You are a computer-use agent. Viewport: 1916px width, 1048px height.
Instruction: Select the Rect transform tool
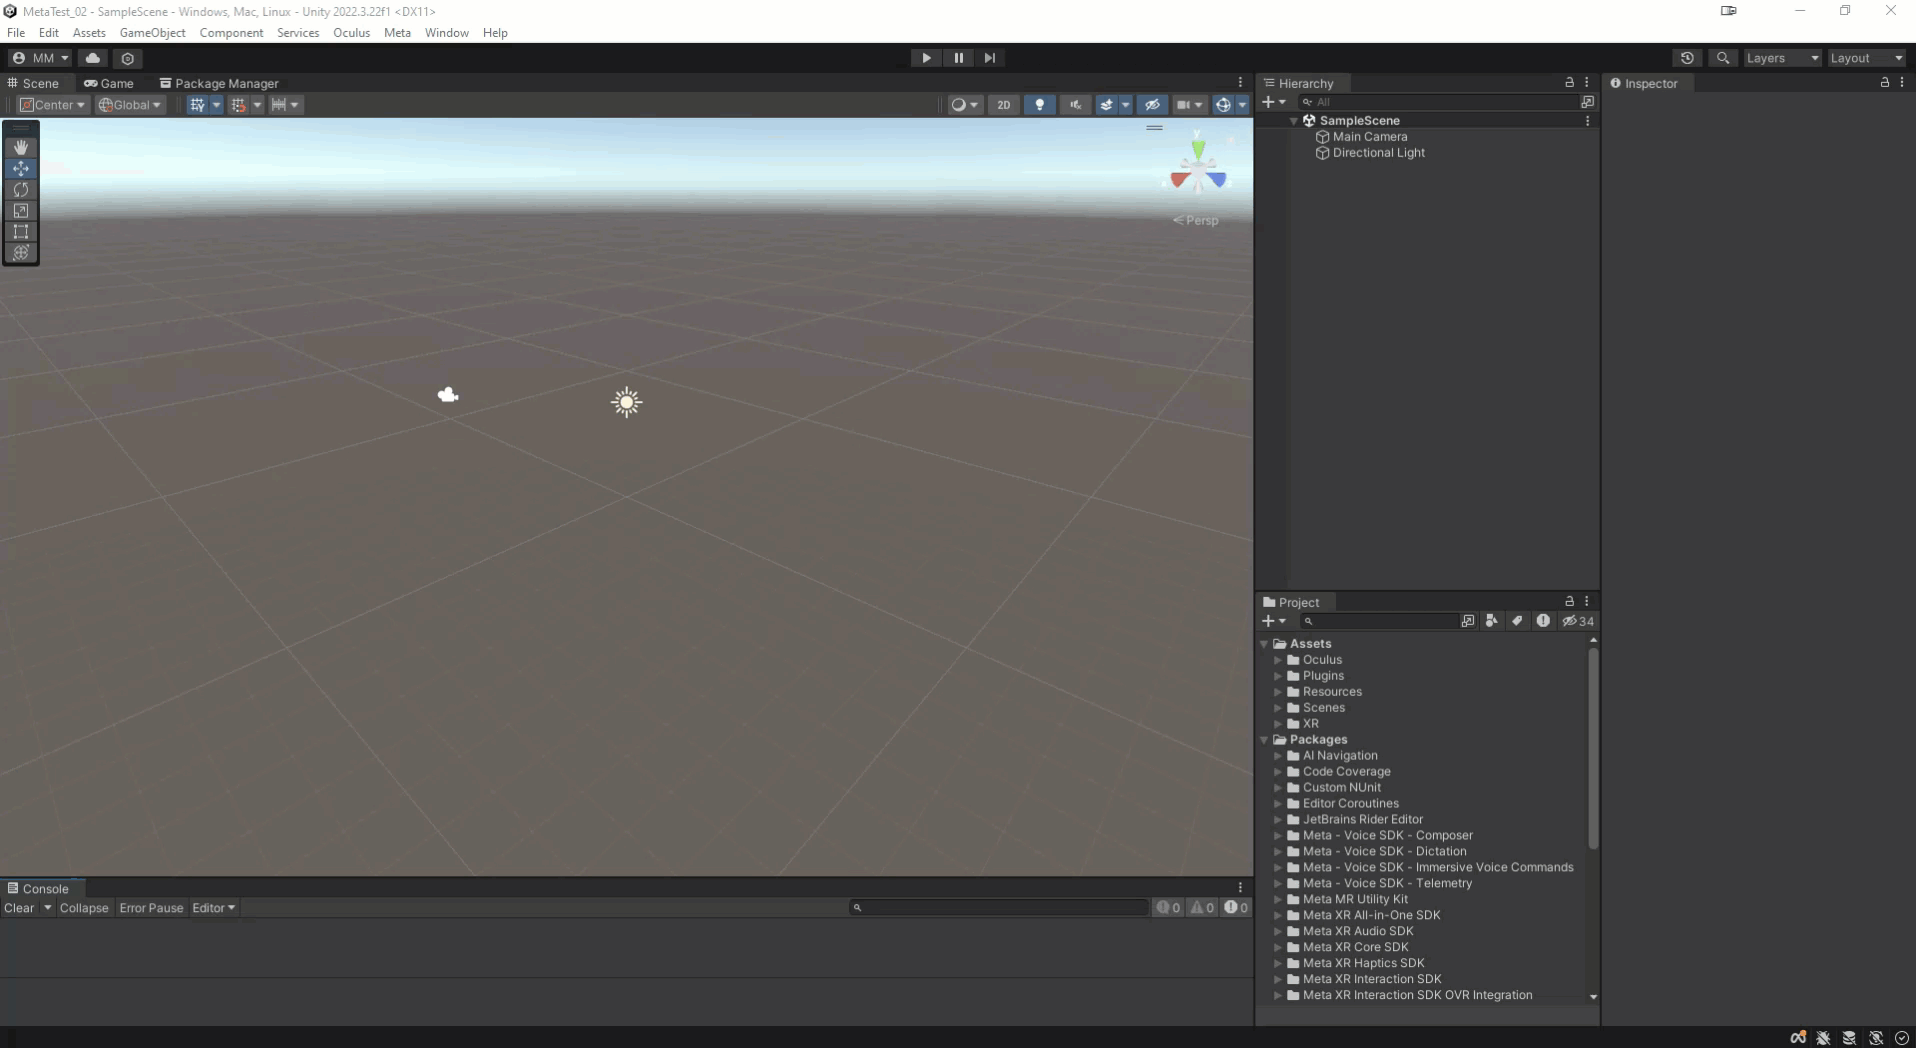tap(21, 231)
